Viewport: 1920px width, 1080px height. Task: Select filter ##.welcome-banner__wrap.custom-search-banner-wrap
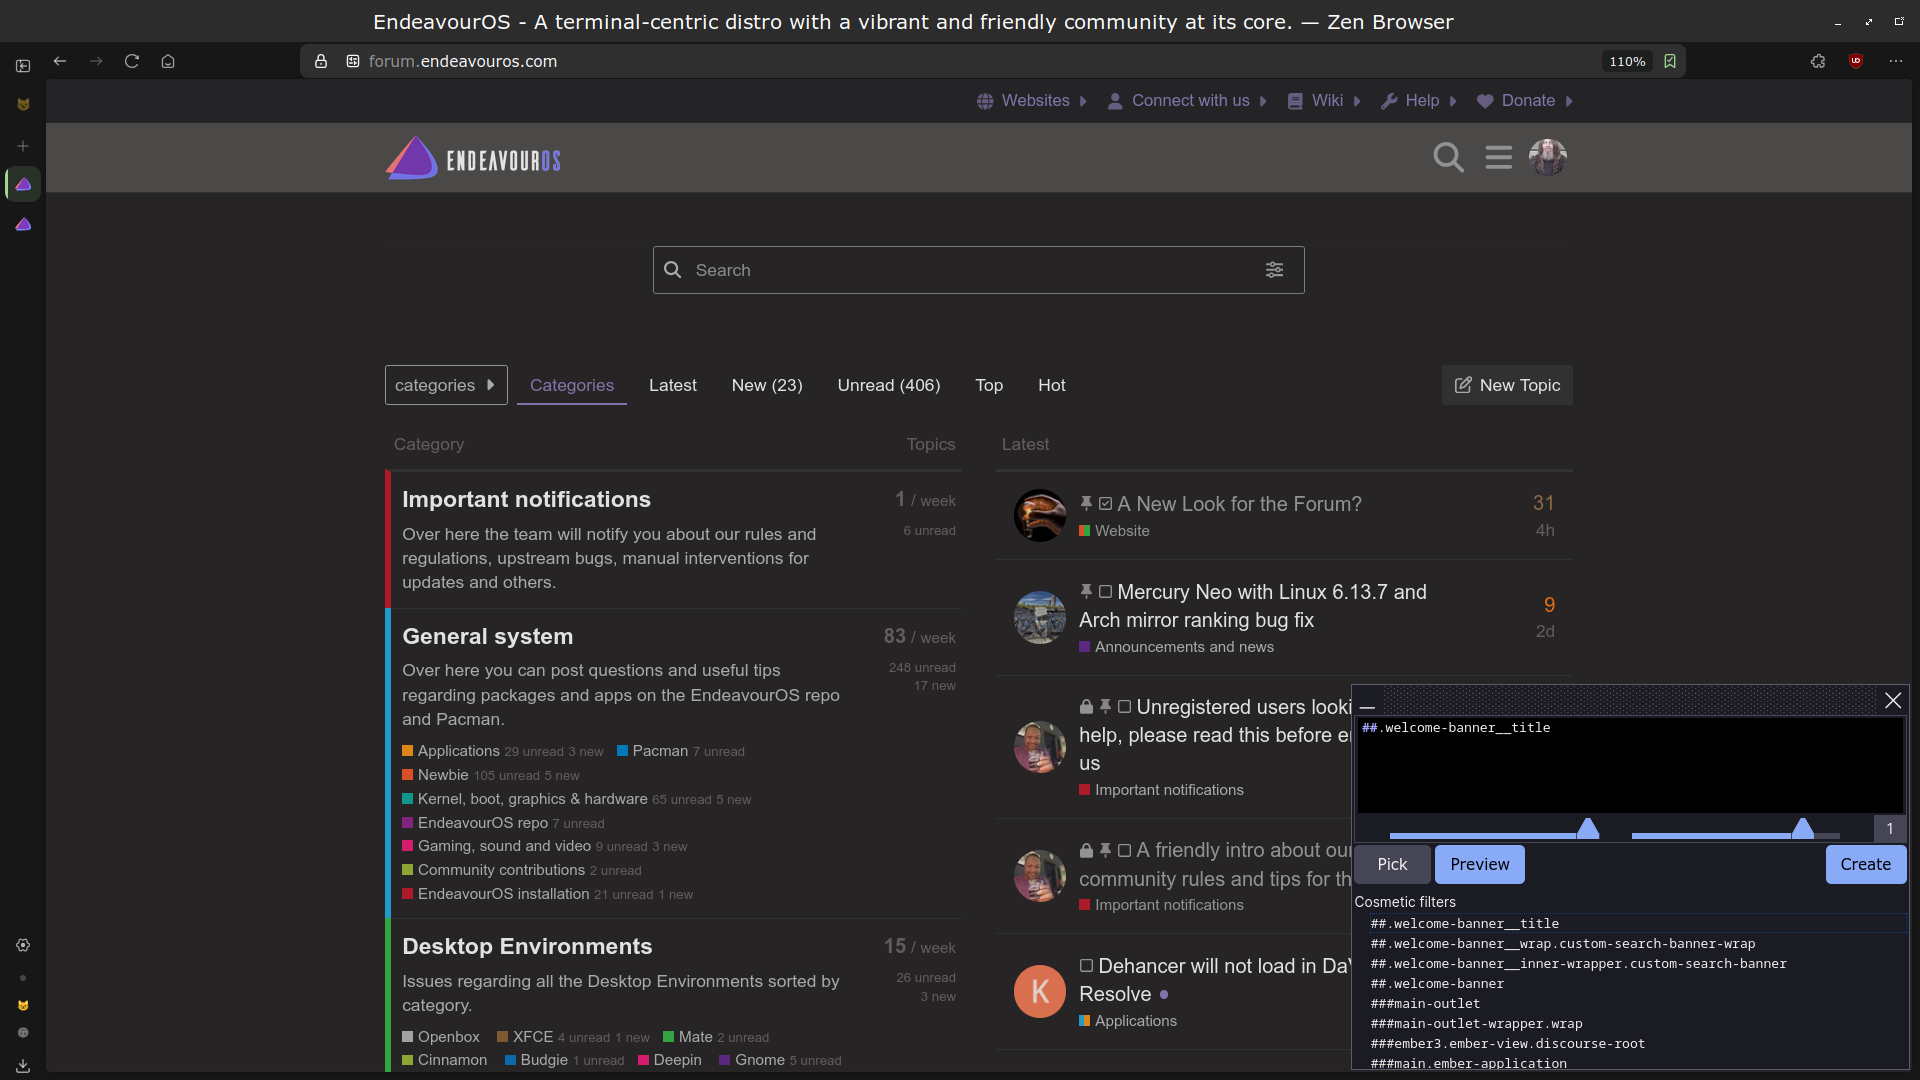click(x=1562, y=944)
